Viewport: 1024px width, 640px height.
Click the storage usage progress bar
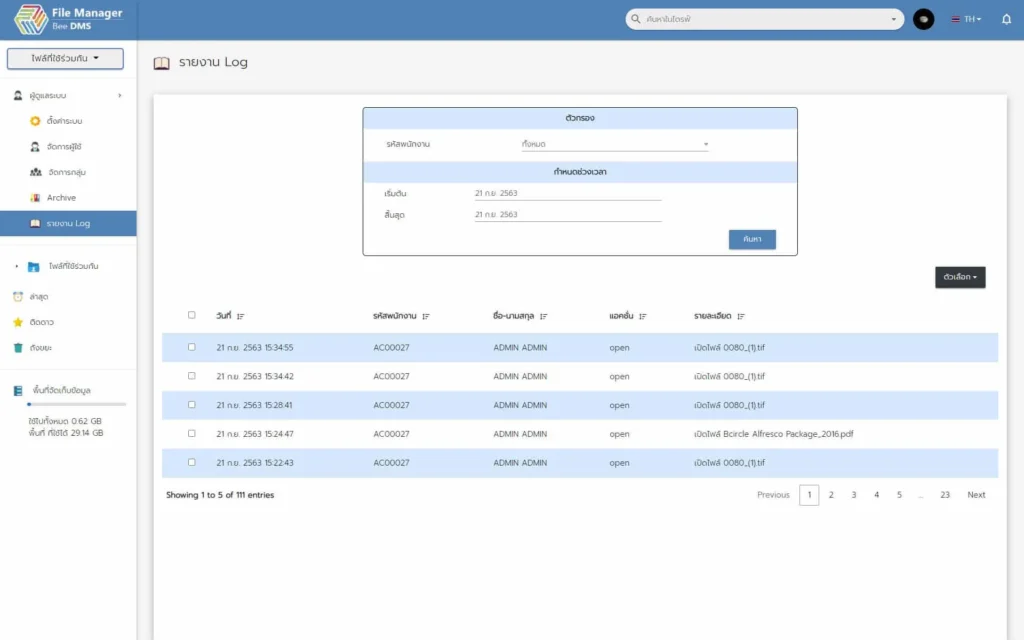coord(77,404)
